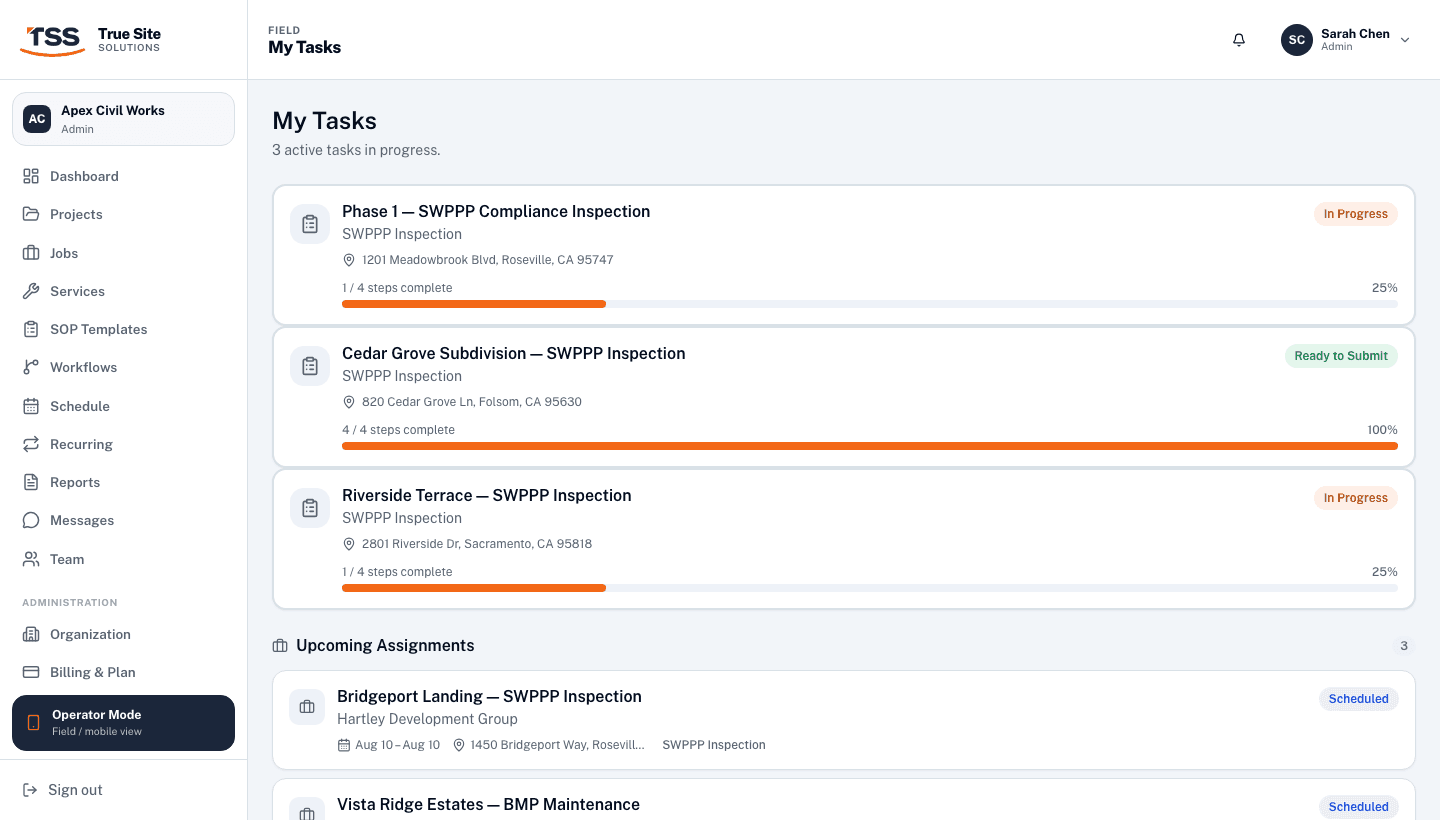Open Messages in the sidebar

pyautogui.click(x=123, y=520)
